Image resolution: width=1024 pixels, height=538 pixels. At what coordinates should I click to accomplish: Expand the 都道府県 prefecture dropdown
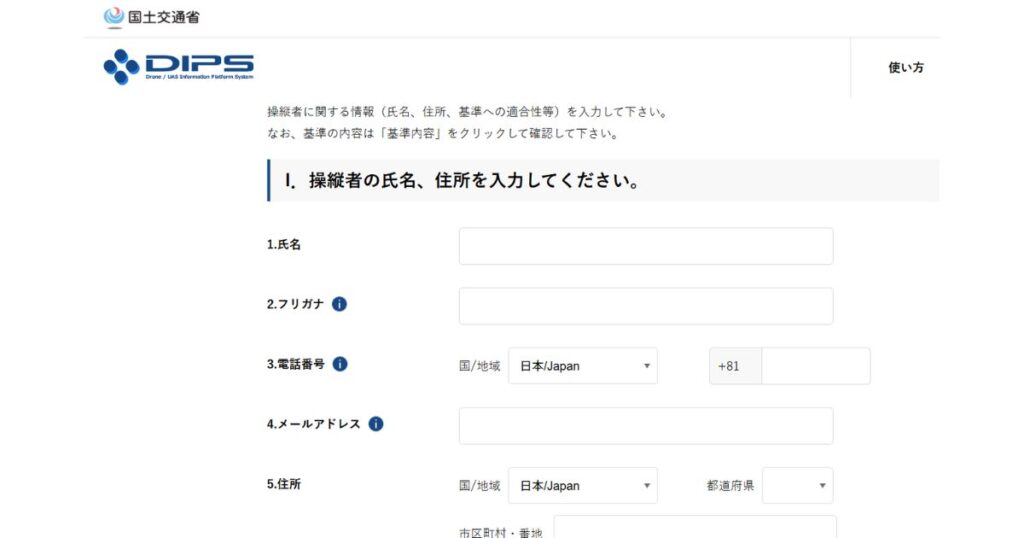[797, 486]
